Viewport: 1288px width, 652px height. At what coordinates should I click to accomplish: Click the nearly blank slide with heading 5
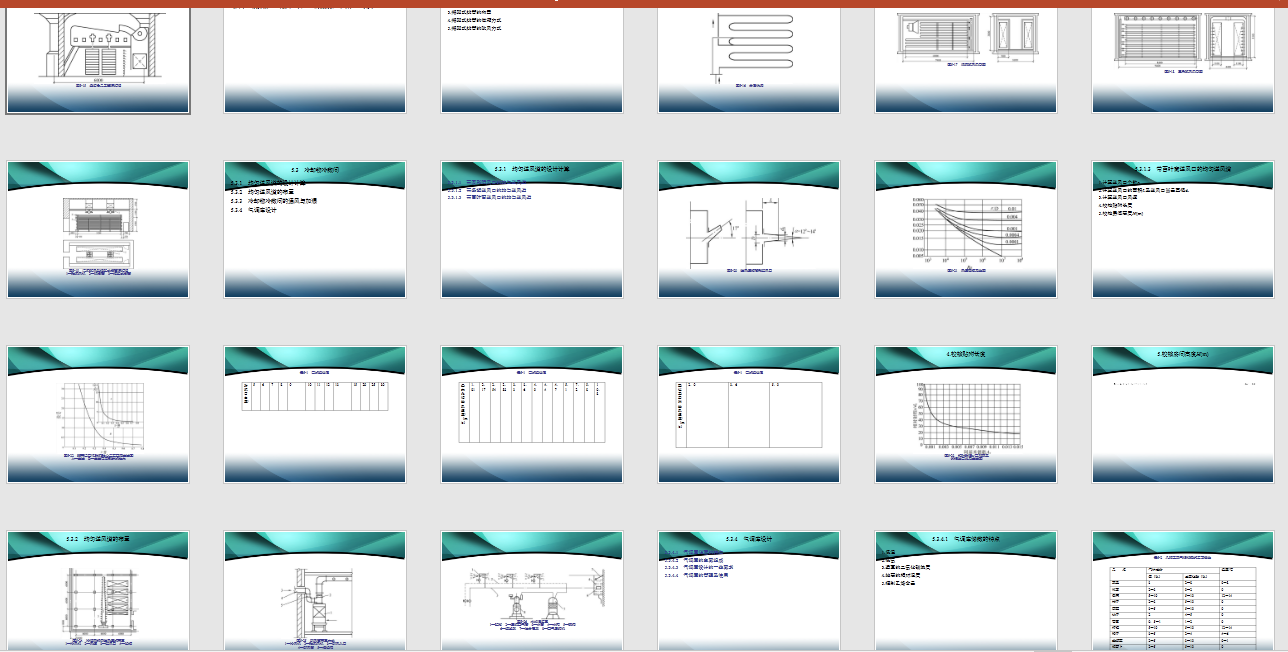click(x=1183, y=415)
